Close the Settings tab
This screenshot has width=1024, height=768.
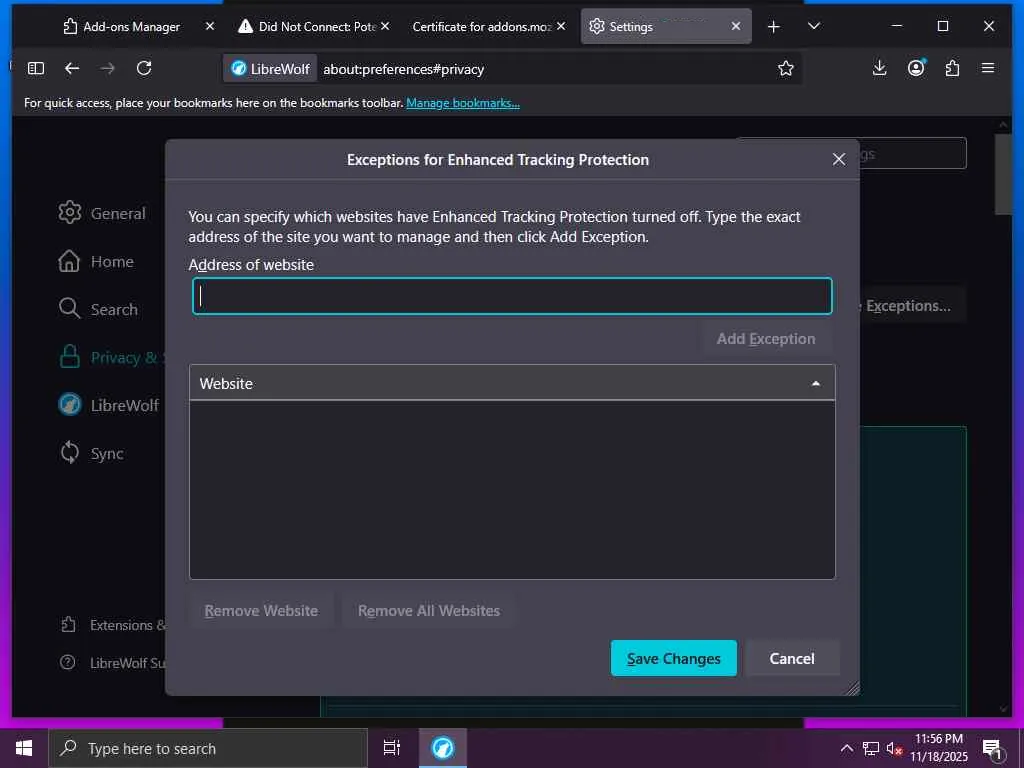pyautogui.click(x=736, y=26)
